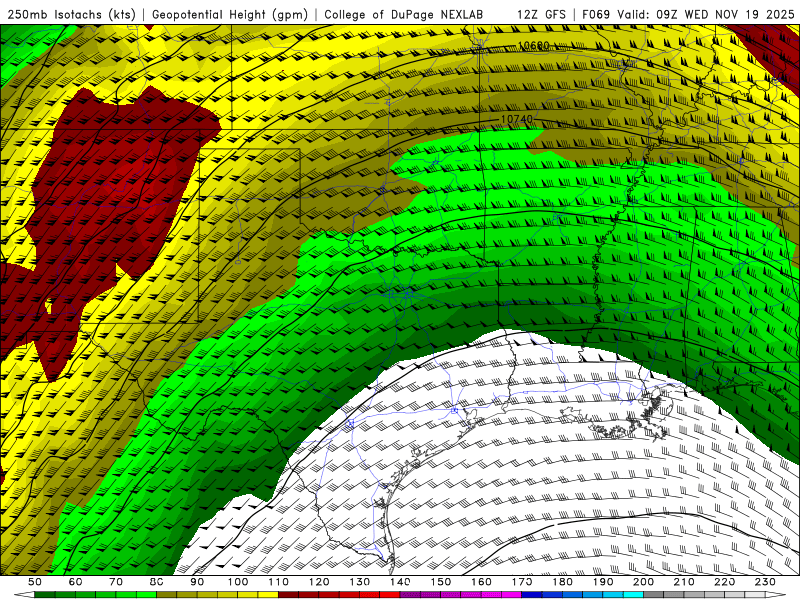Click the 170 value on the color scale
Screen dimensions: 800x600
coord(522,582)
